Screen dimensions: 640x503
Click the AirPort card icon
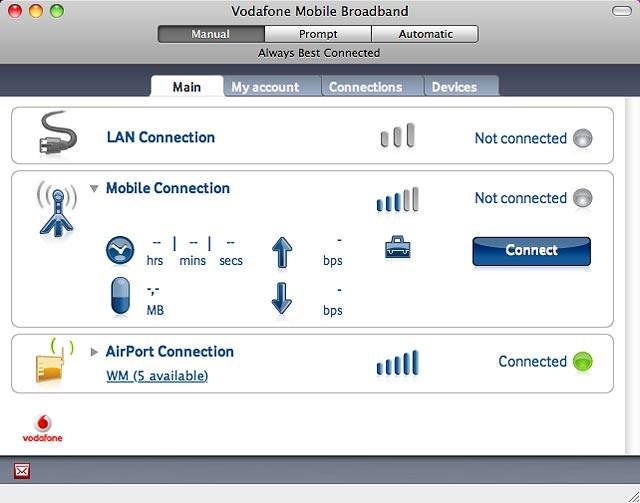tap(54, 361)
